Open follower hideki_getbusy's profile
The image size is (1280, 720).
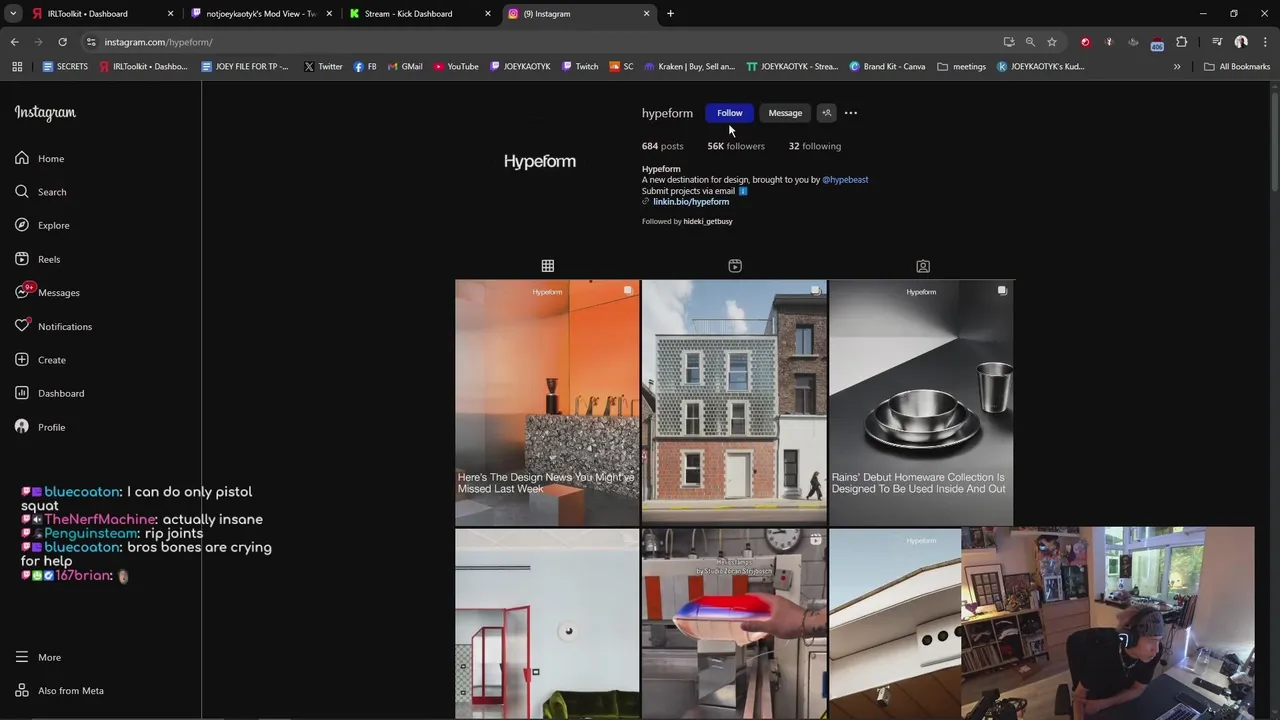pyautogui.click(x=708, y=221)
